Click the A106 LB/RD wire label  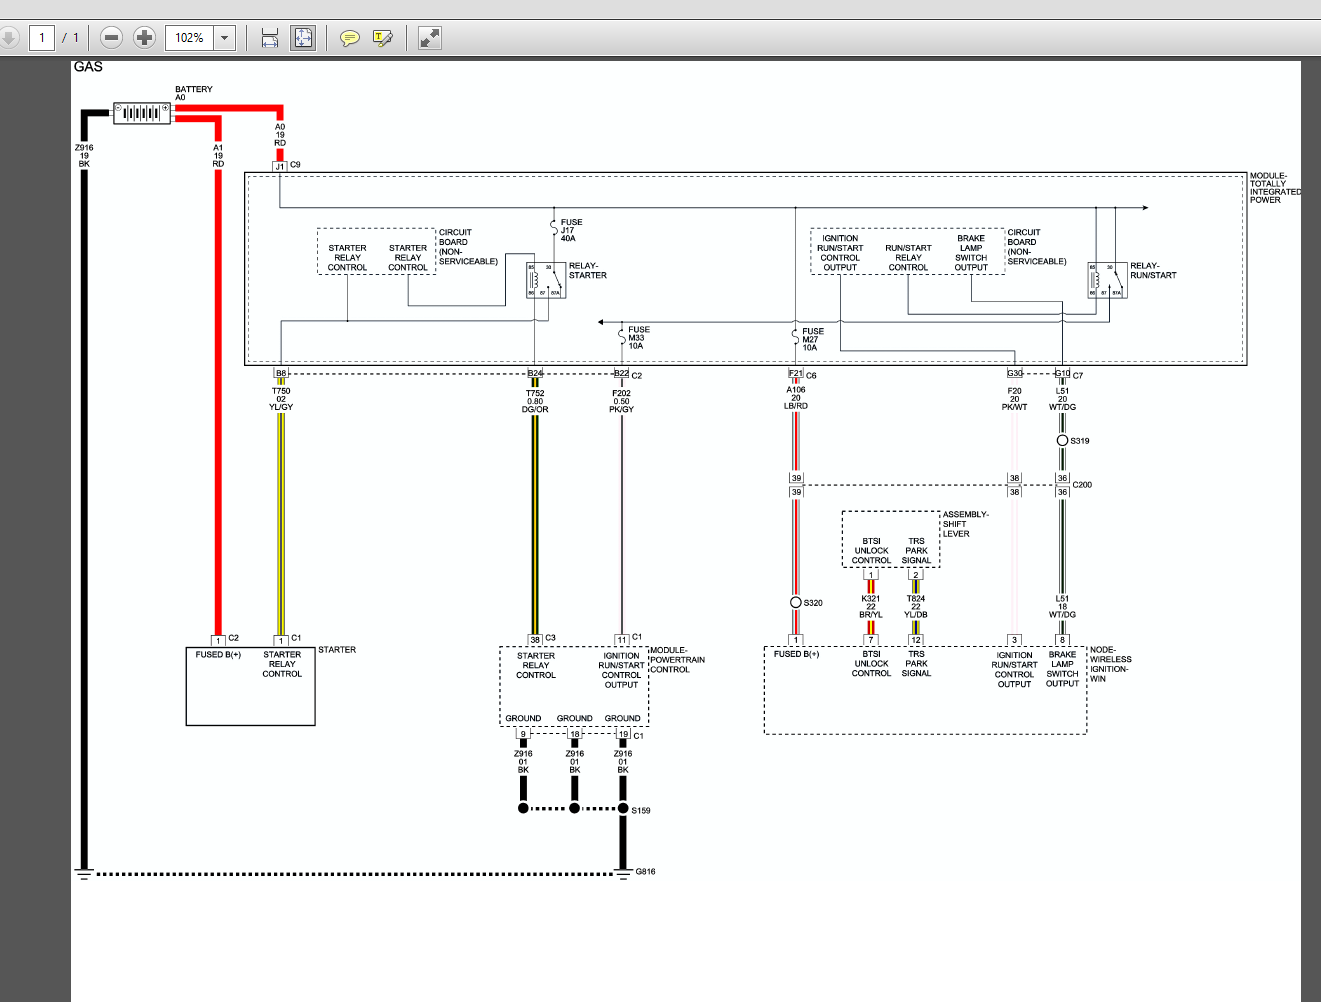[796, 398]
